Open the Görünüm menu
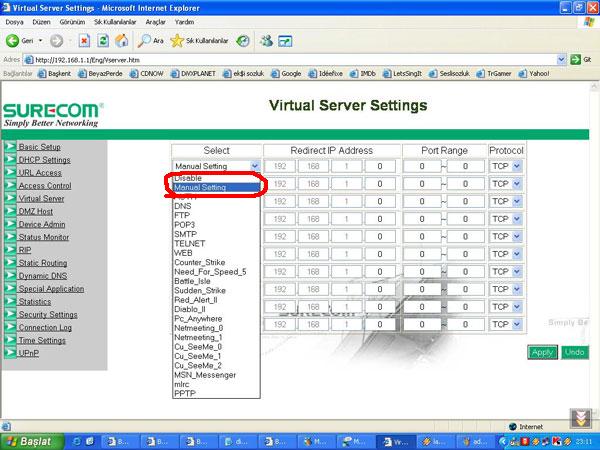Image resolution: width=600 pixels, height=450 pixels. point(72,22)
